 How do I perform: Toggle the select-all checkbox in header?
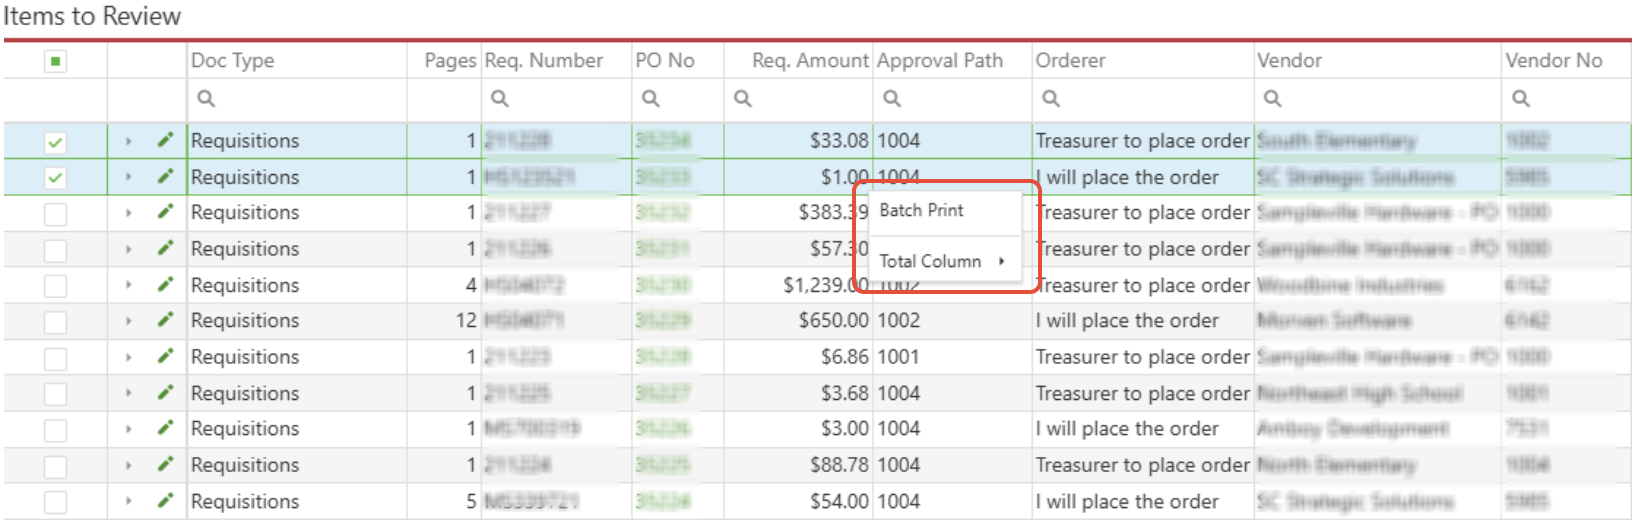click(x=55, y=61)
